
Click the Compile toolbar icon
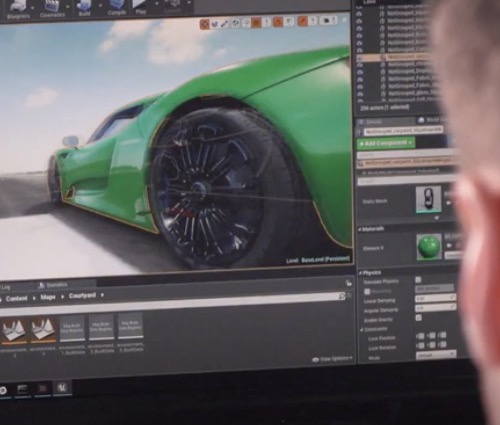click(x=117, y=7)
